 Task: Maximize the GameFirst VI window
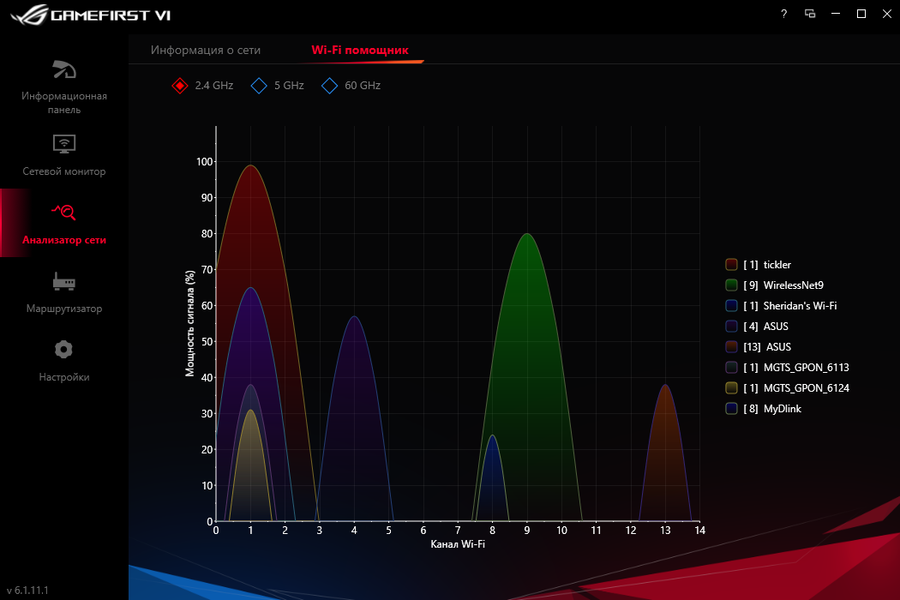861,14
